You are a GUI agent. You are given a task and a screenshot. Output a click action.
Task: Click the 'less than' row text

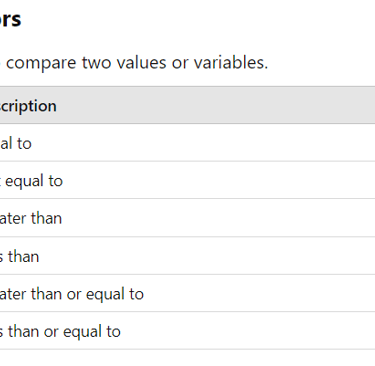click(x=19, y=256)
